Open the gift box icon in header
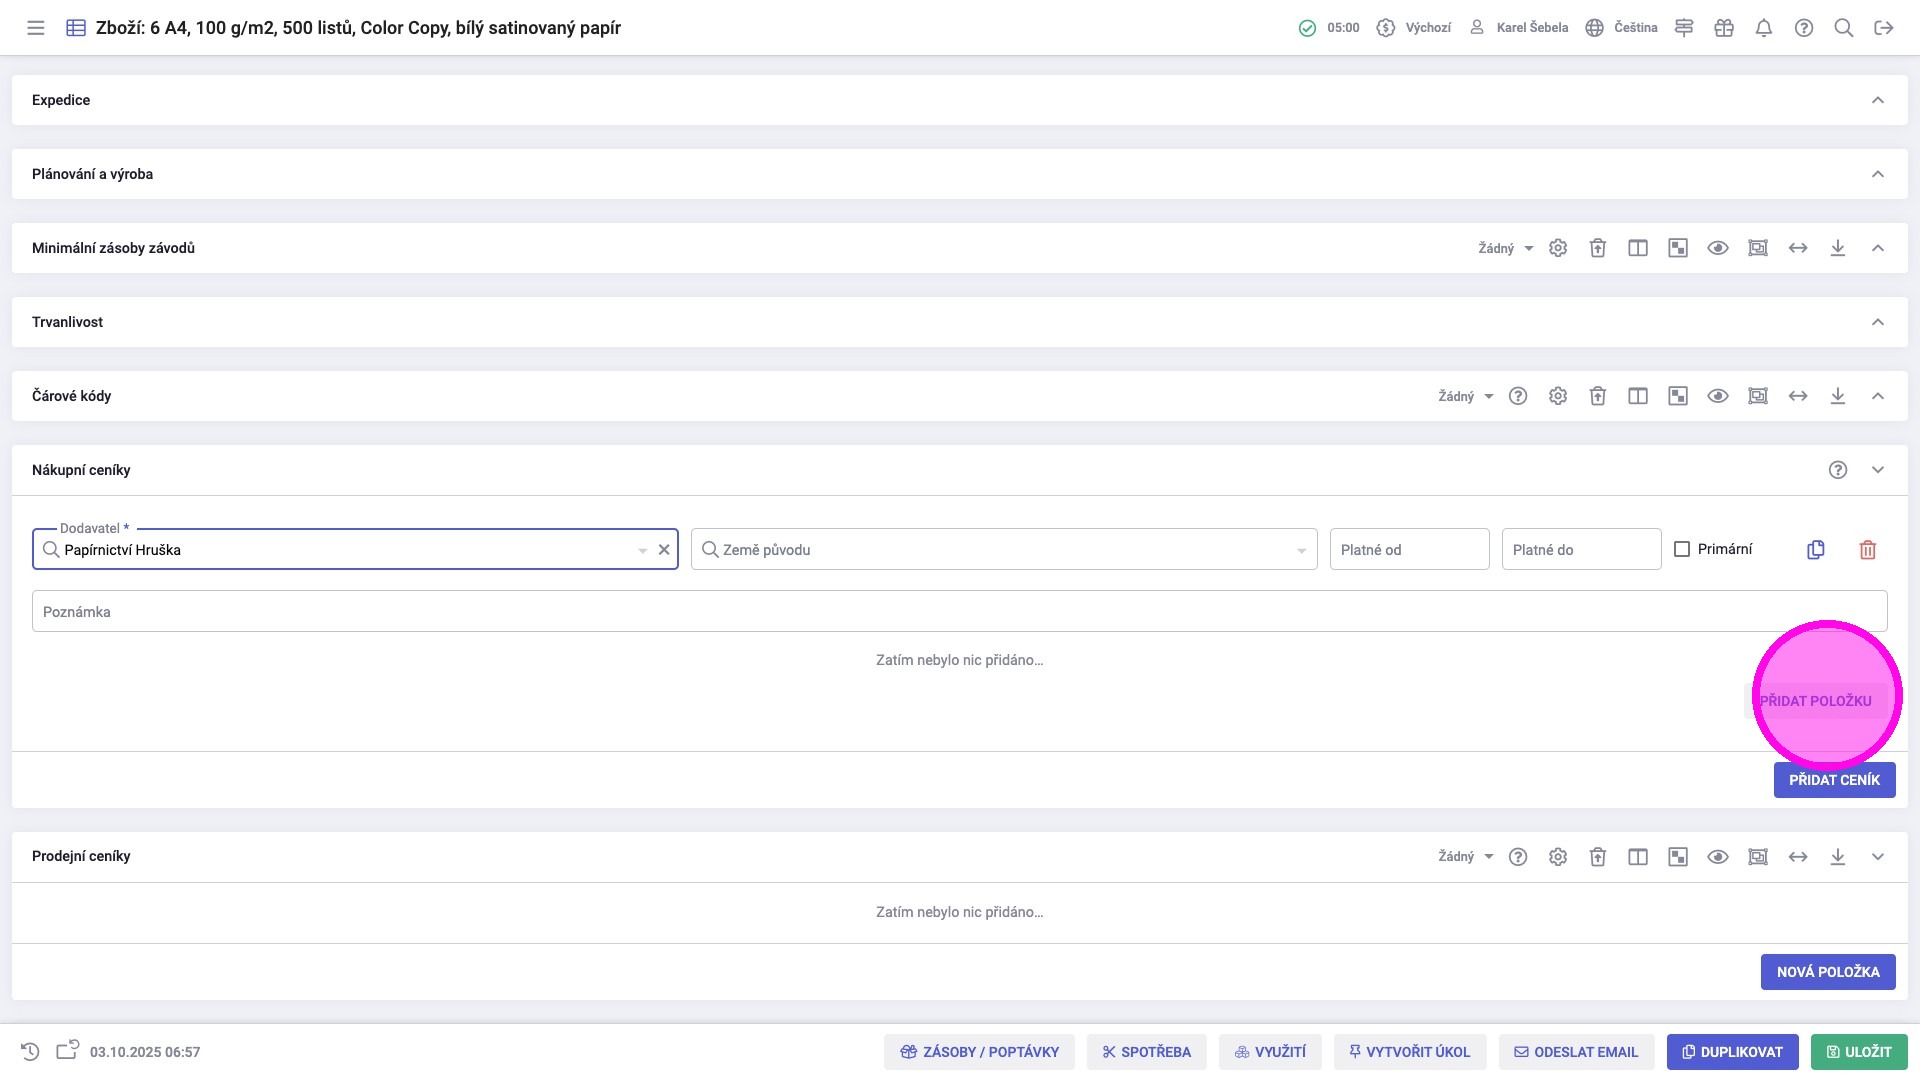This screenshot has width=1920, height=1080. pos(1724,28)
